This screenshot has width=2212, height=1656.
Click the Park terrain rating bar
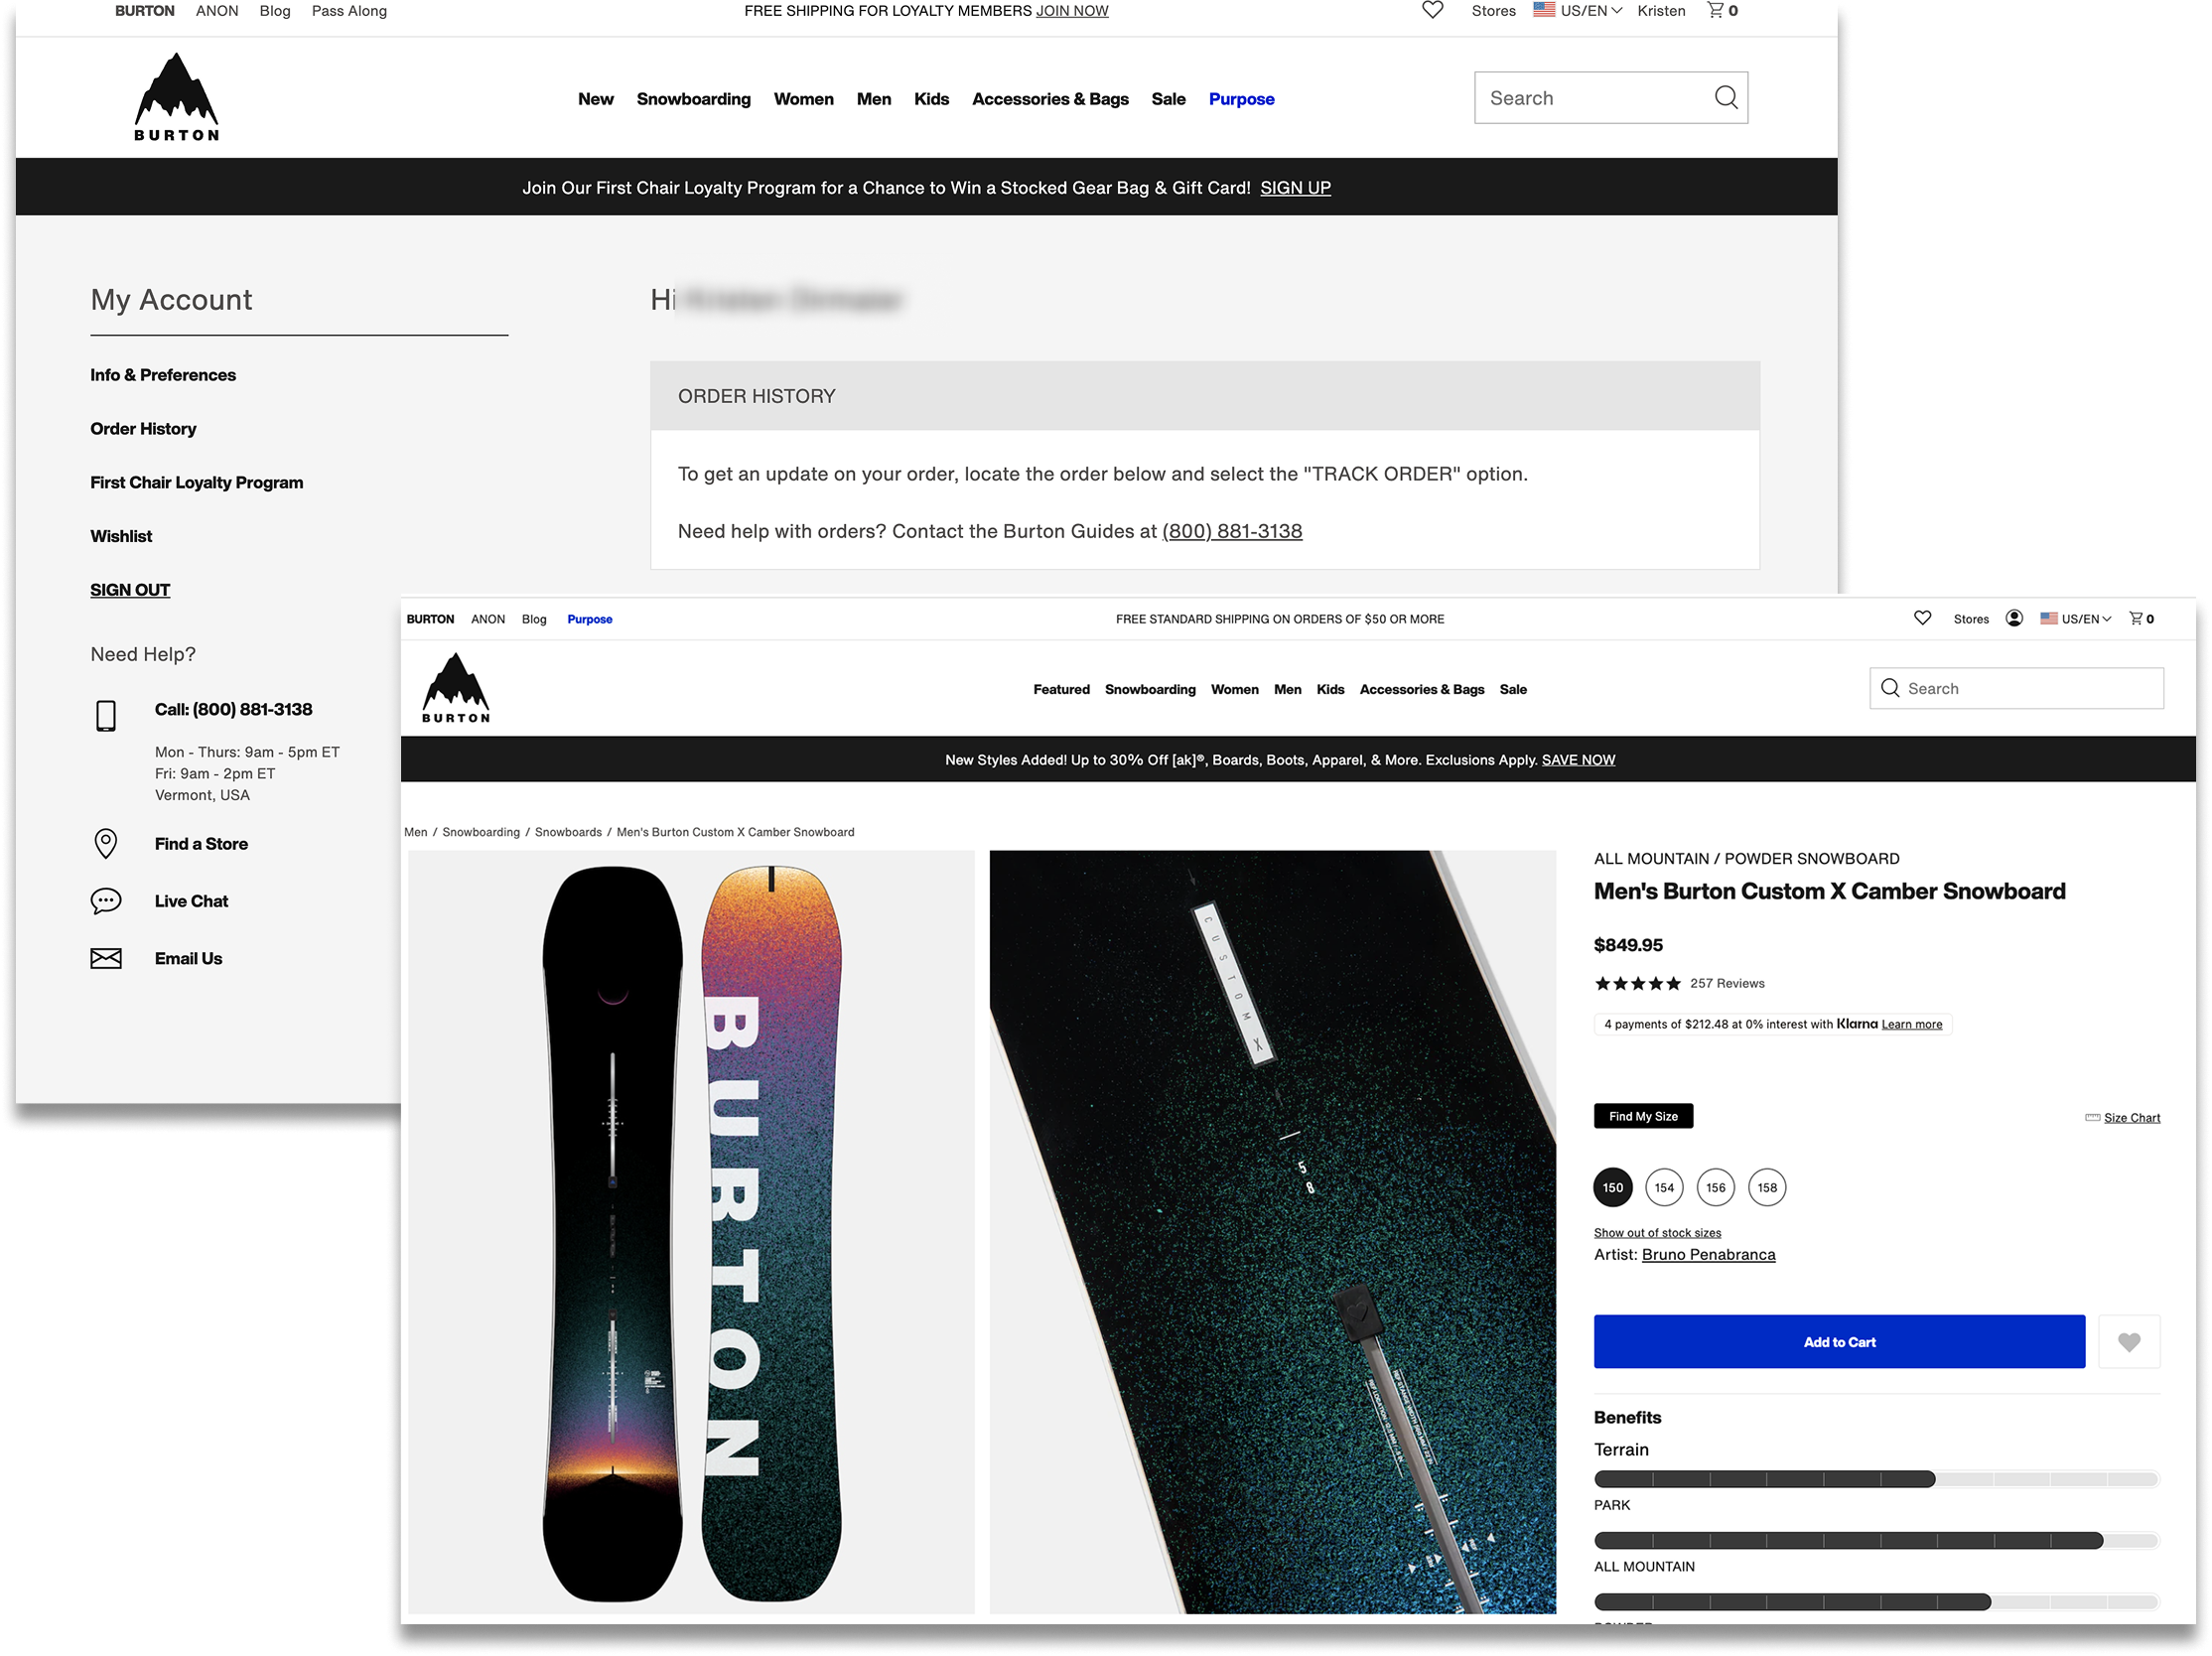pyautogui.click(x=1876, y=1479)
